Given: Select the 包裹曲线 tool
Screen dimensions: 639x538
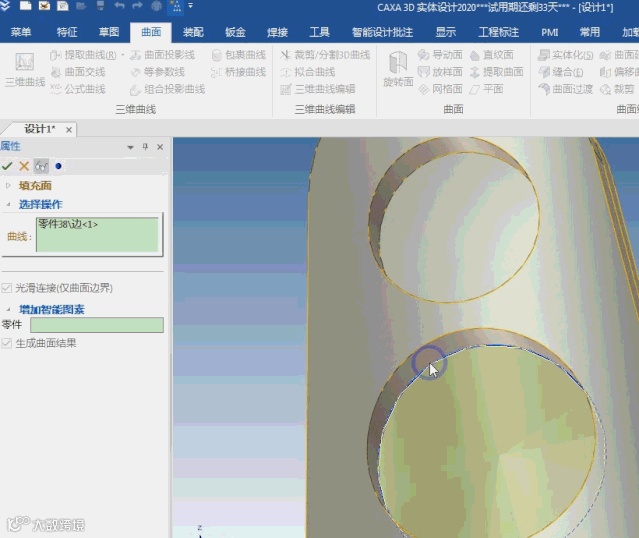Looking at the screenshot, I should tap(238, 55).
